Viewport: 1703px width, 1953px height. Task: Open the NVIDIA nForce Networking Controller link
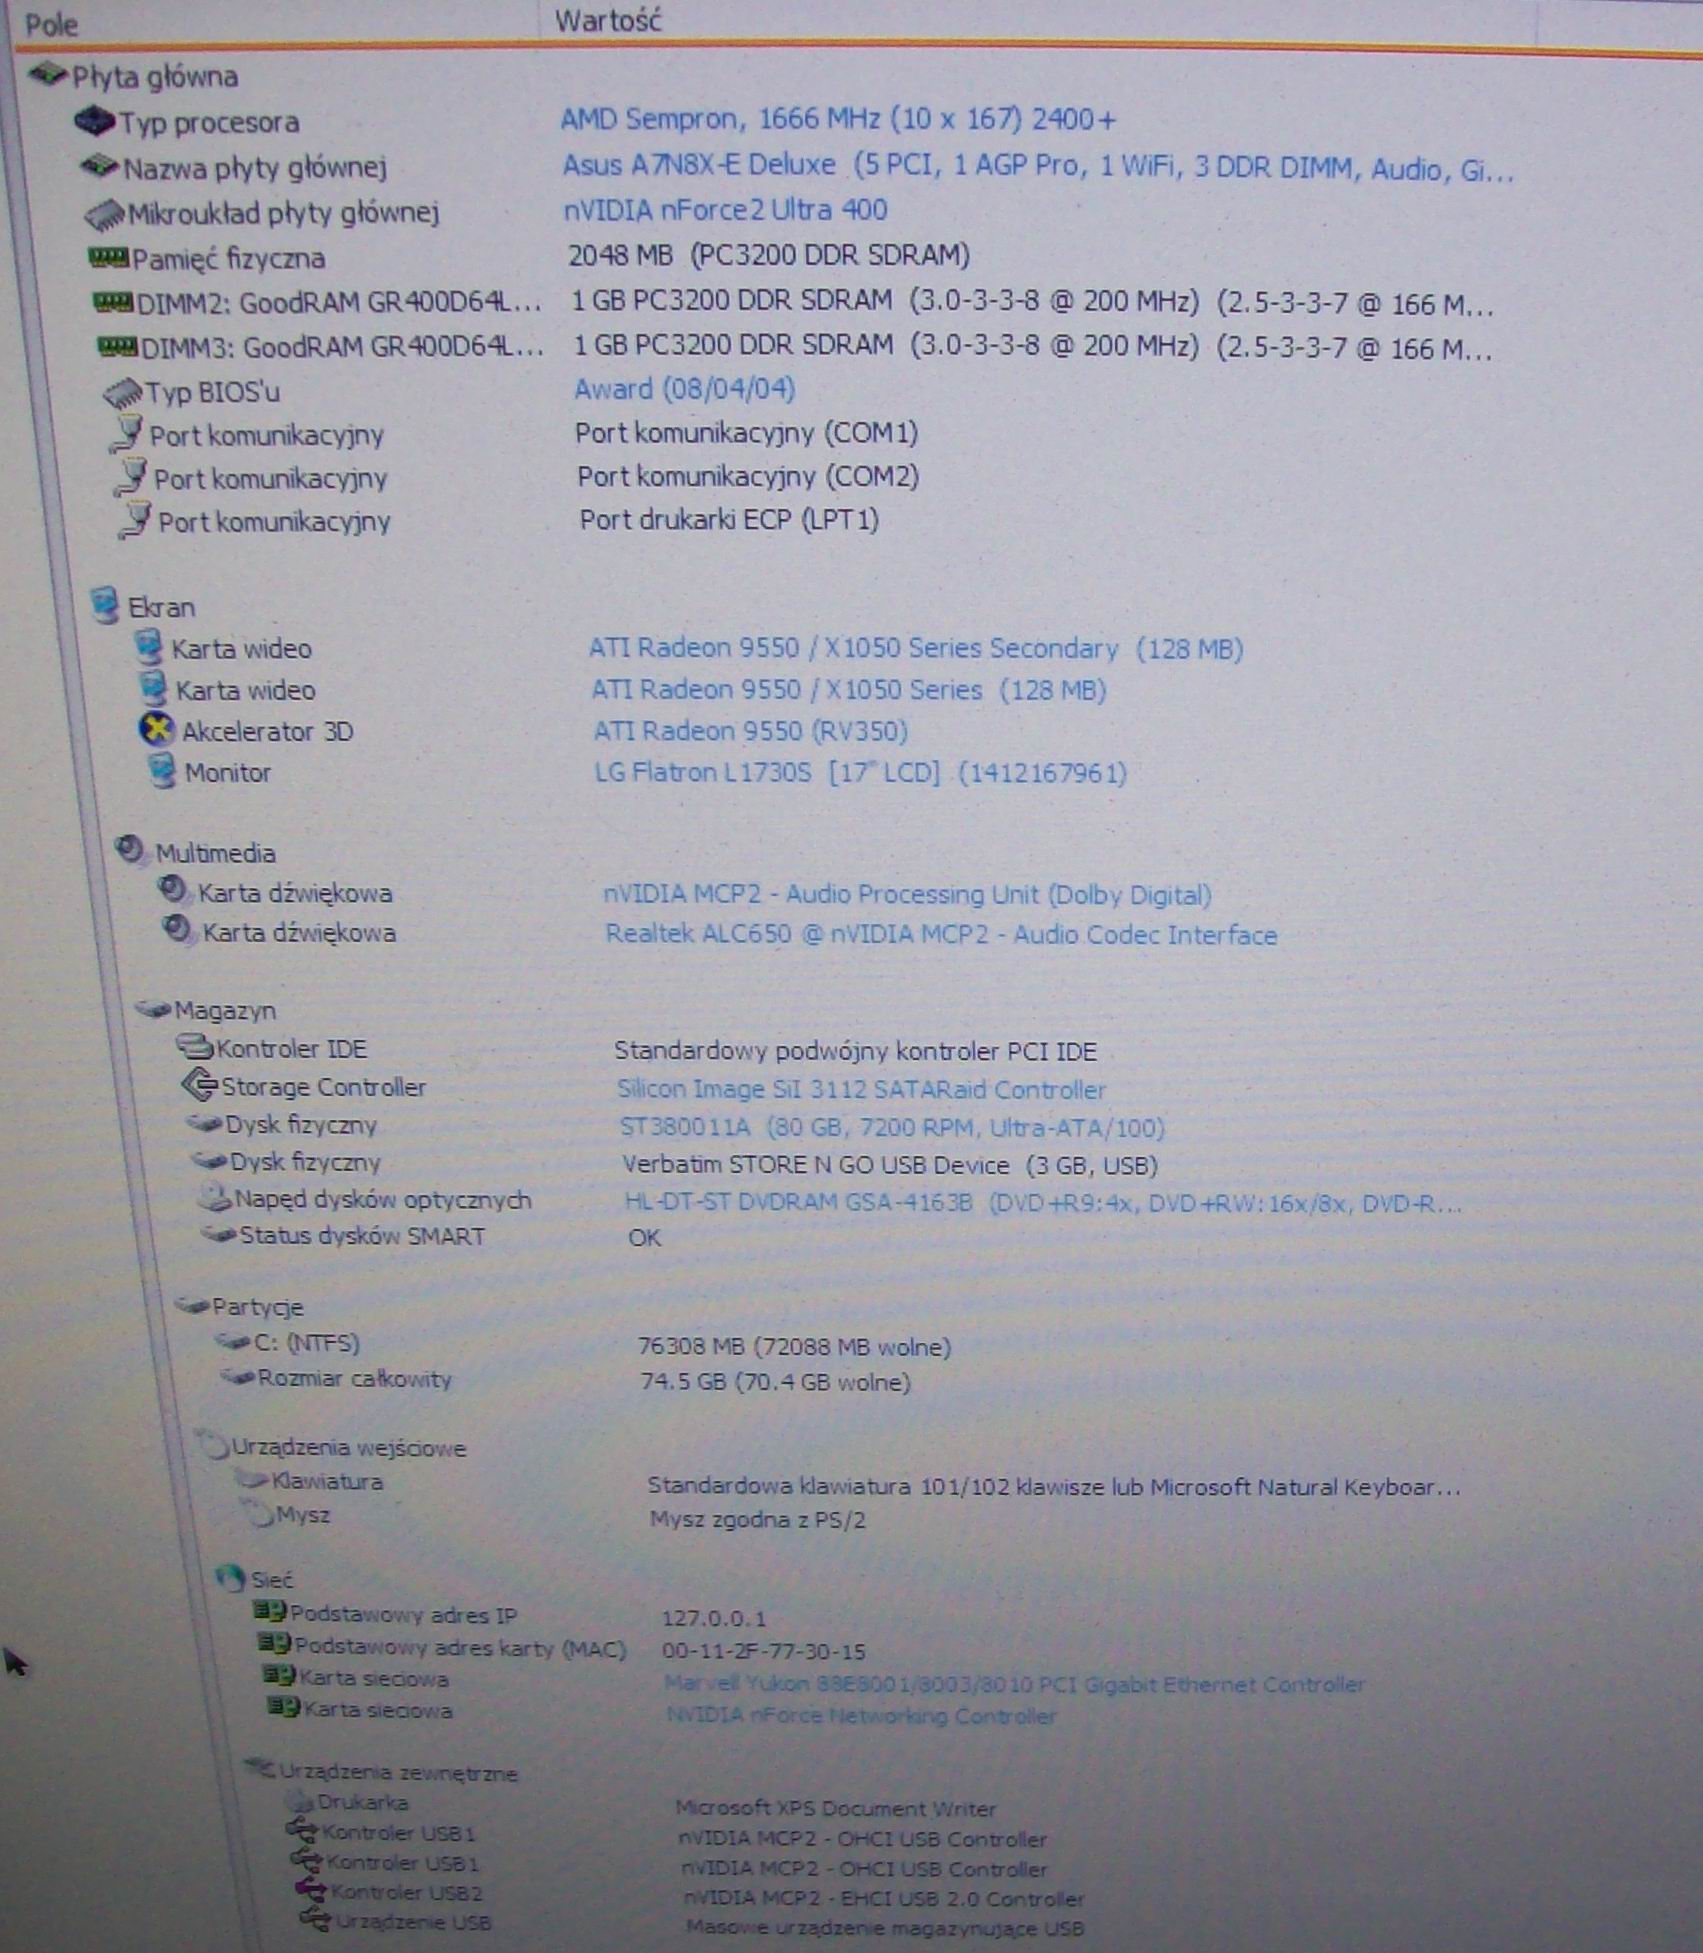coord(862,1716)
